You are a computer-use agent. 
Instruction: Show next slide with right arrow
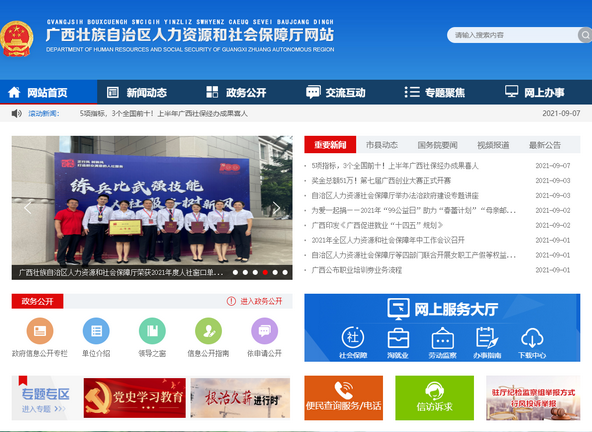coord(276,208)
